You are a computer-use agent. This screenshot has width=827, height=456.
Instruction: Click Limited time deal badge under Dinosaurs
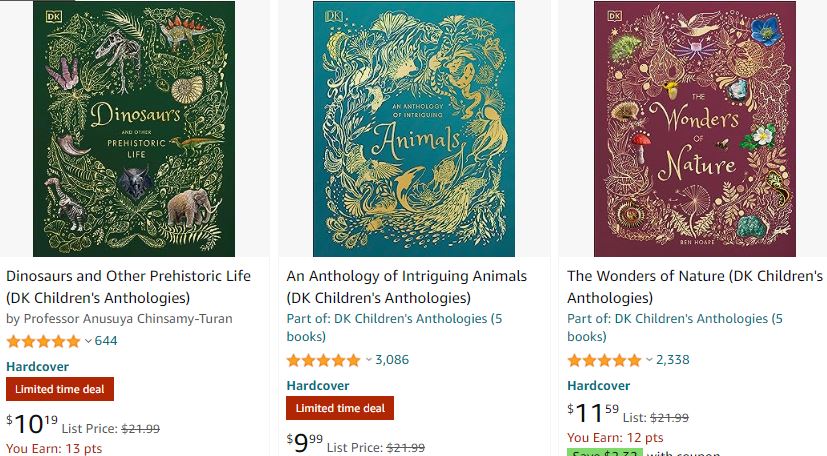point(60,390)
